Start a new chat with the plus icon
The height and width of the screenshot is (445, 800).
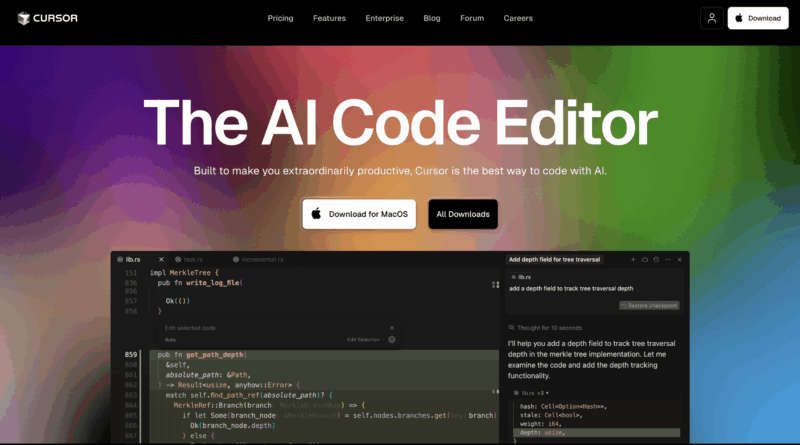click(633, 260)
